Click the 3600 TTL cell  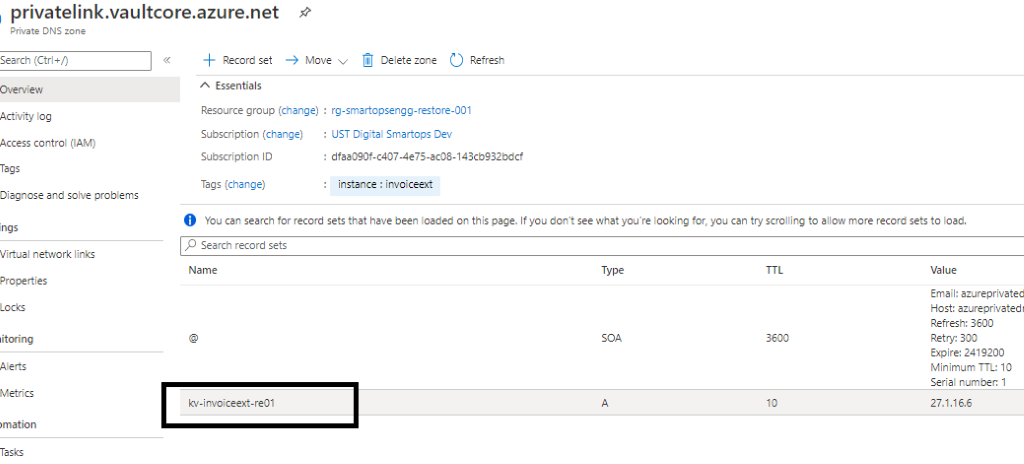point(777,338)
